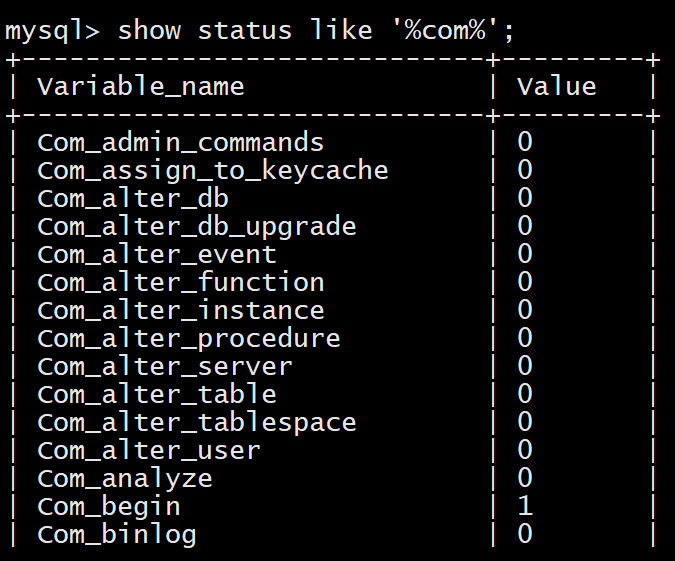Select the Com_binlog row name
The width and height of the screenshot is (675, 561).
117,534
